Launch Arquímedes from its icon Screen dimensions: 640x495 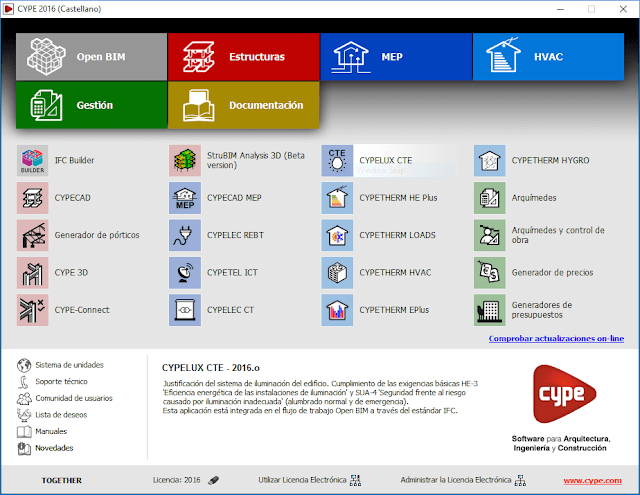[489, 198]
